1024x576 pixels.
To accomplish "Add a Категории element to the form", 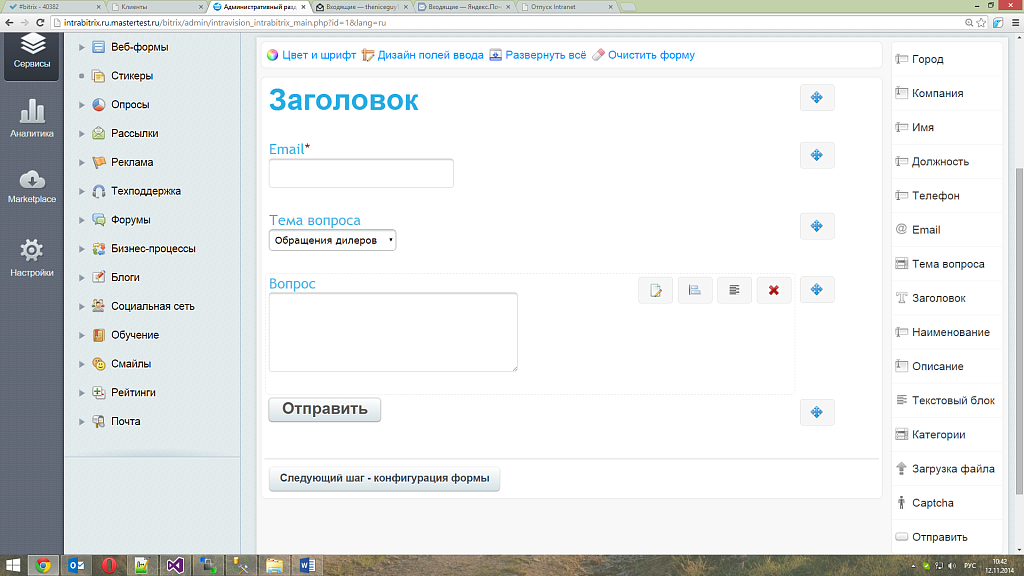I will pyautogui.click(x=935, y=434).
